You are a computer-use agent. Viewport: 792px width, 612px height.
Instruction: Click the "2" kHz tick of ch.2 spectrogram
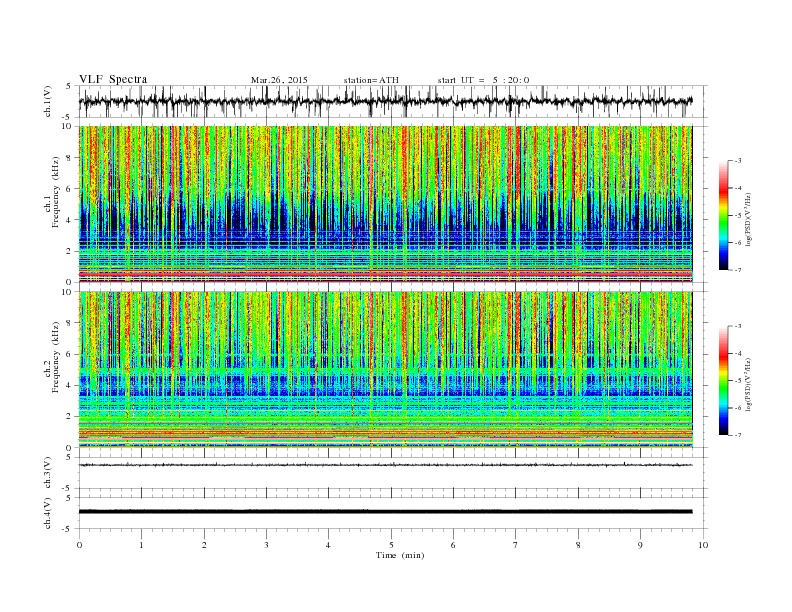click(70, 417)
